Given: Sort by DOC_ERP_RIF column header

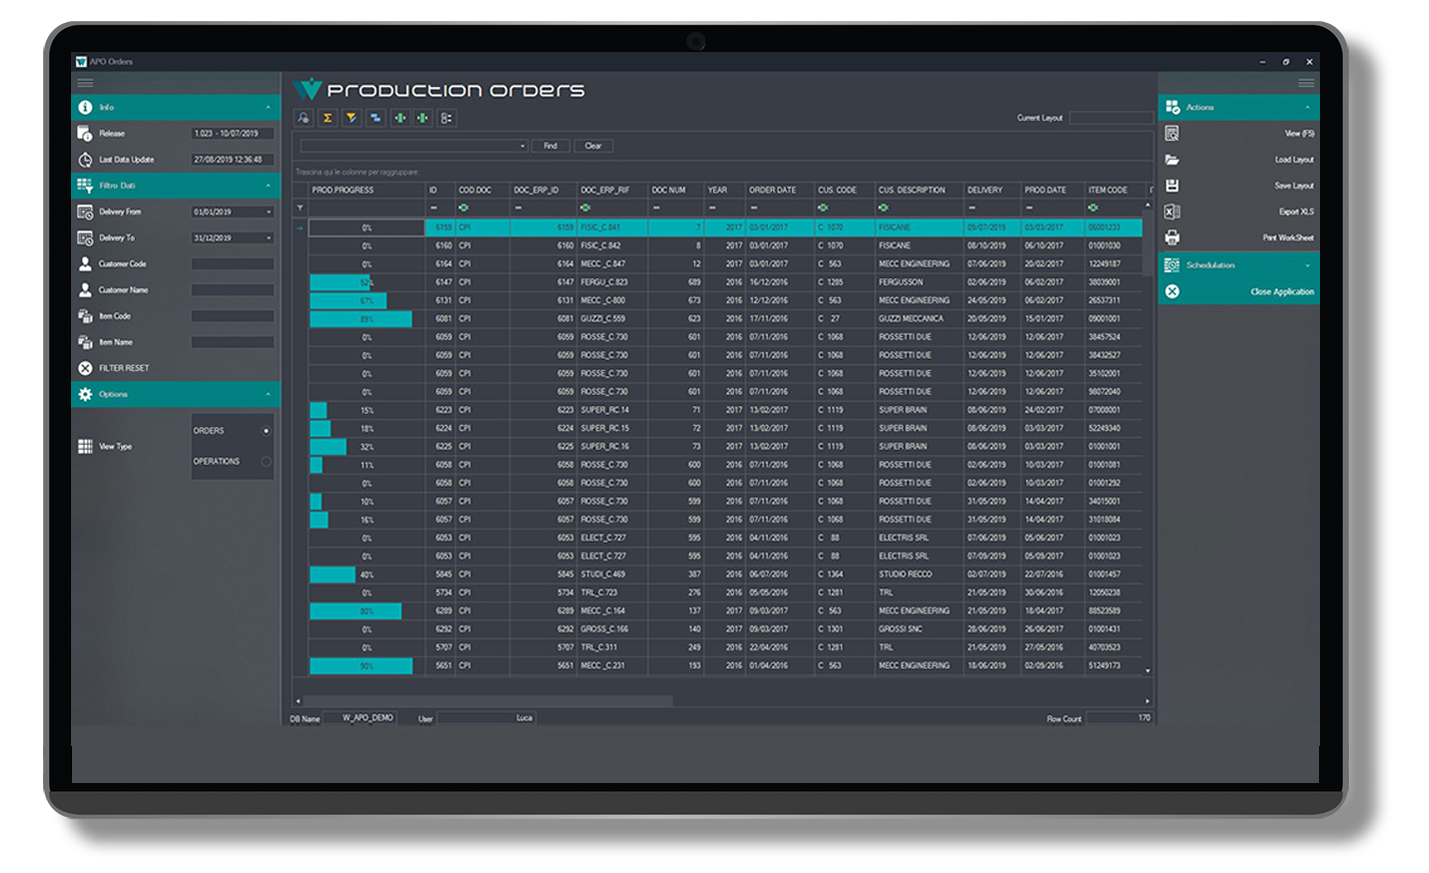Looking at the screenshot, I should [611, 190].
